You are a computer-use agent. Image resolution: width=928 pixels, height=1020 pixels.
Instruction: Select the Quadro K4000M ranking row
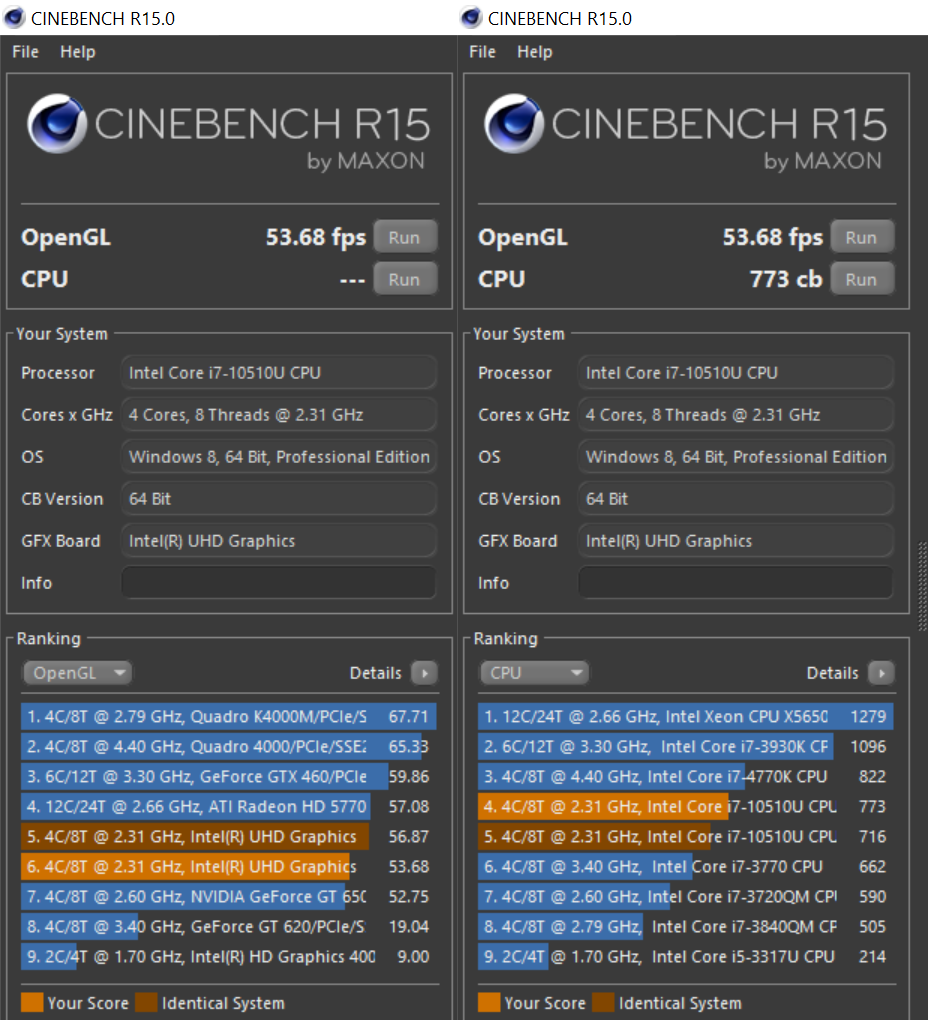pyautogui.click(x=229, y=716)
